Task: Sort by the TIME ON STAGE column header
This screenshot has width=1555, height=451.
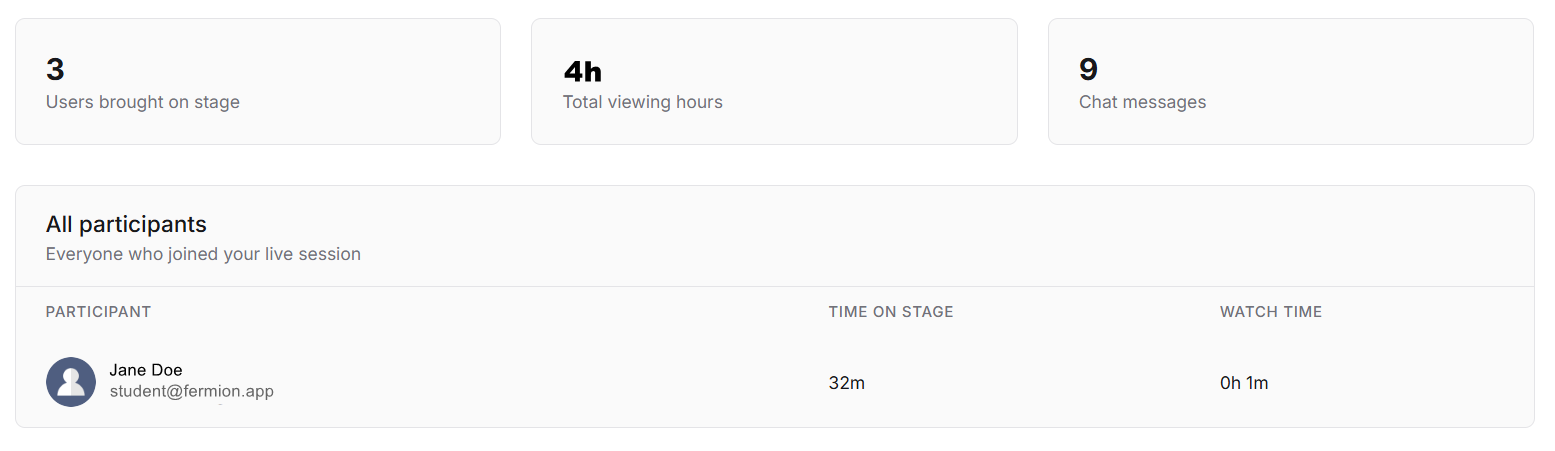Action: (x=890, y=312)
